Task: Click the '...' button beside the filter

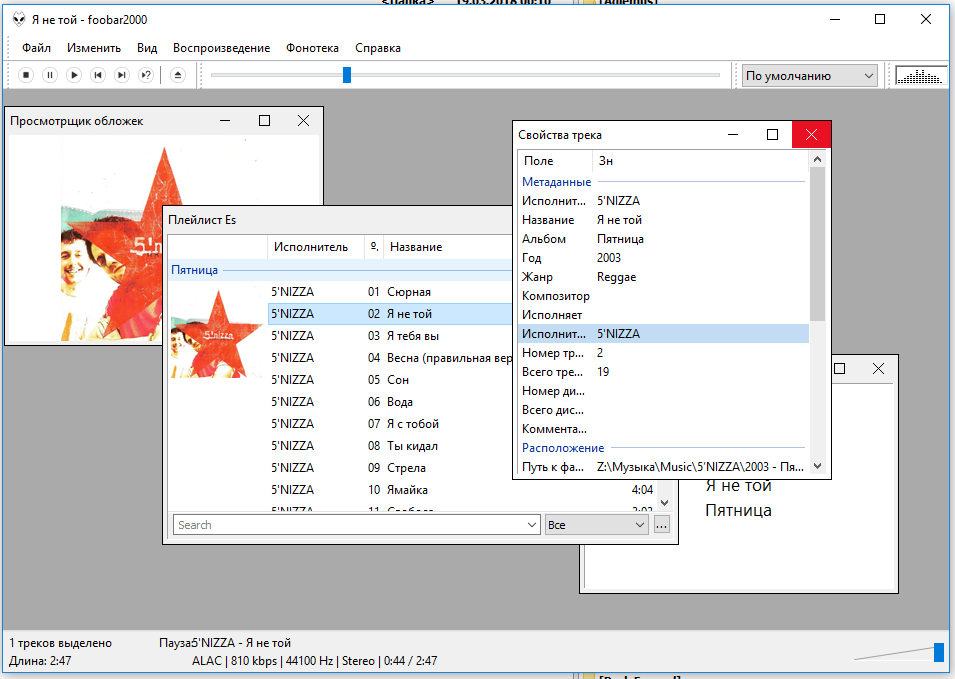Action: pos(662,525)
